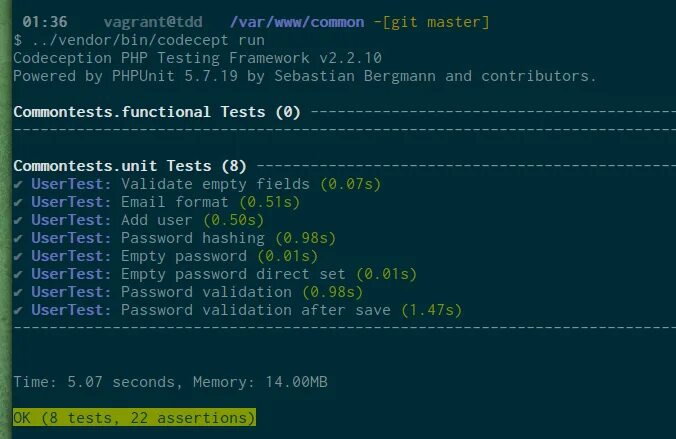Screen dimensions: 676x439
Task: Select the Commontests.unit Tests (8) heading
Action: [x=130, y=166]
